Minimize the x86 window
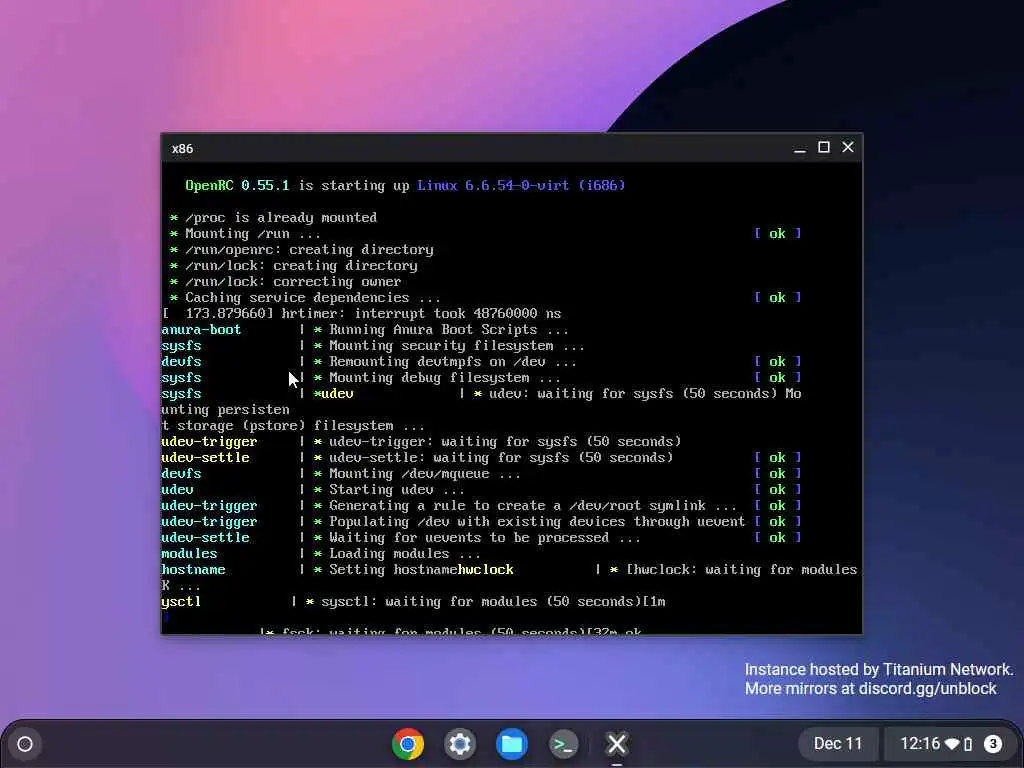Screen dimensions: 1024x768 point(800,148)
